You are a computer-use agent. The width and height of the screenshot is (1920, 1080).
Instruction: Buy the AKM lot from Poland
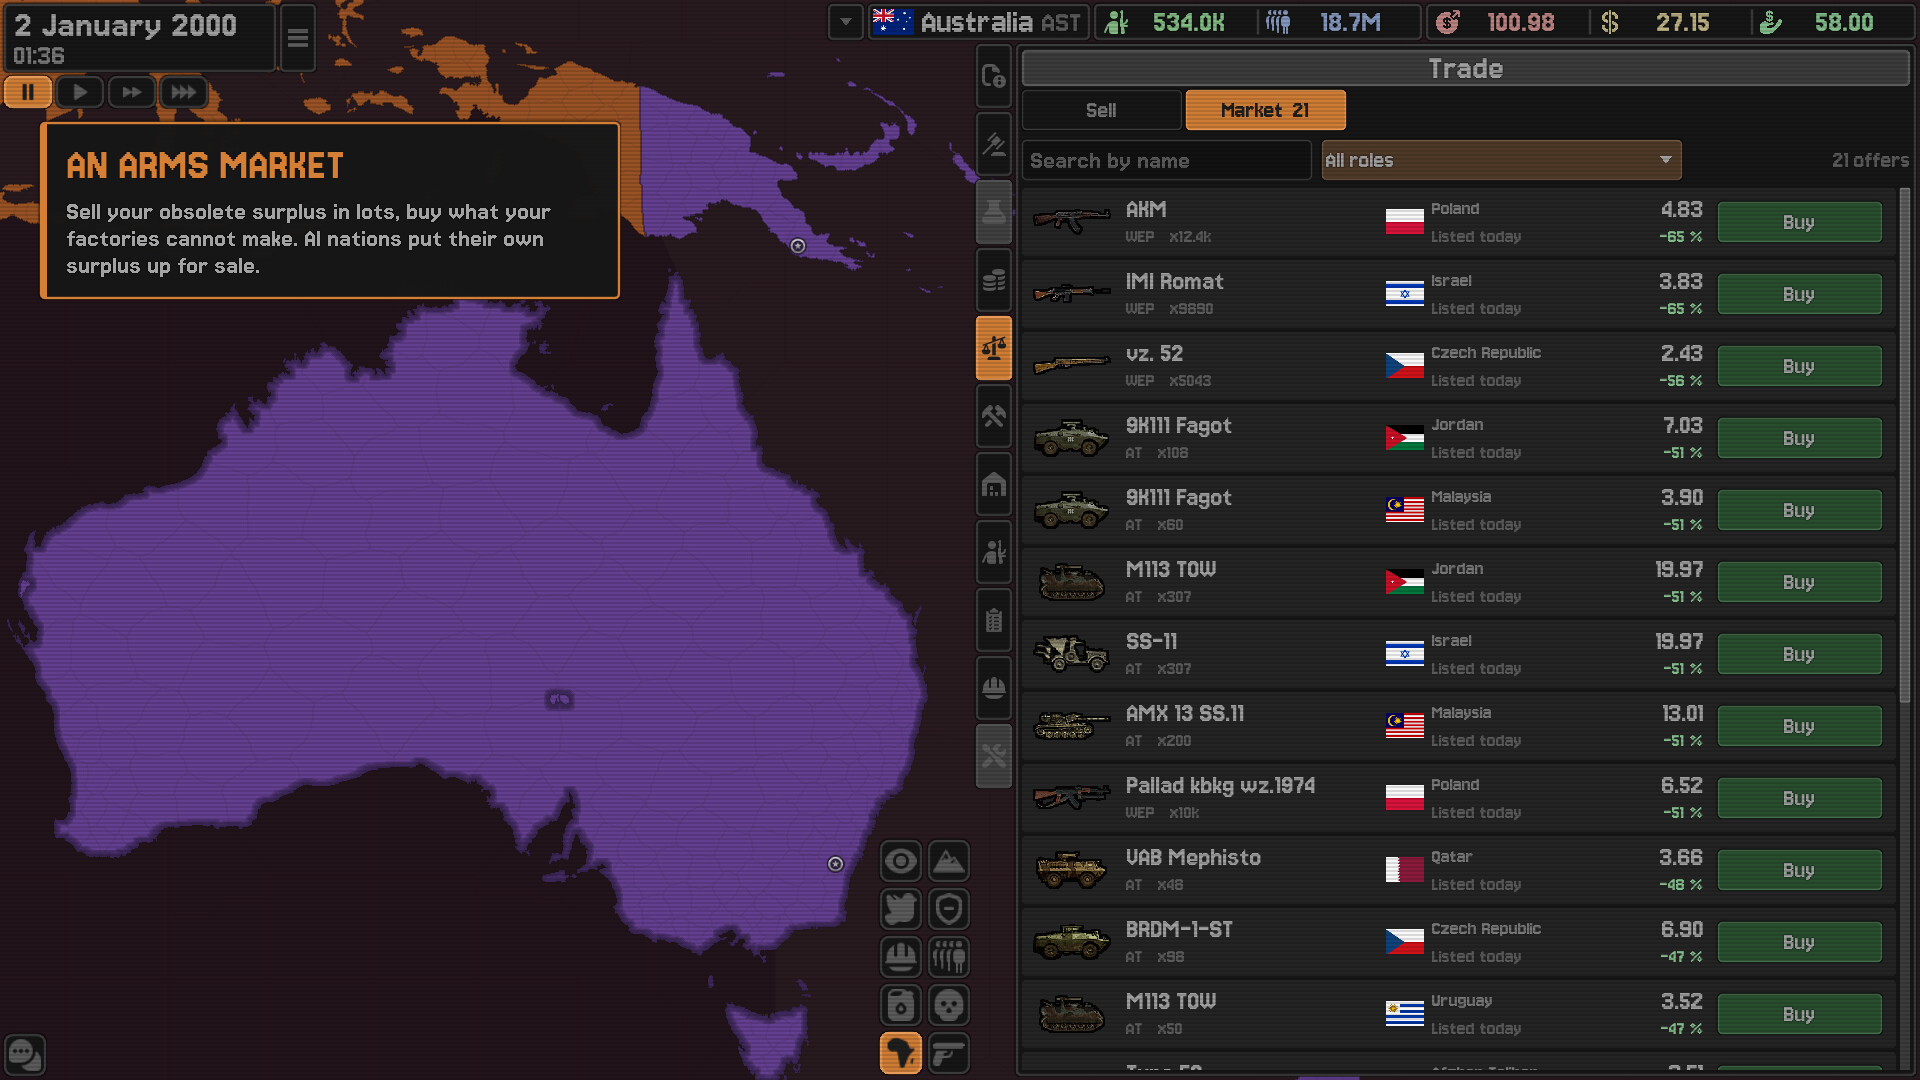tap(1799, 222)
